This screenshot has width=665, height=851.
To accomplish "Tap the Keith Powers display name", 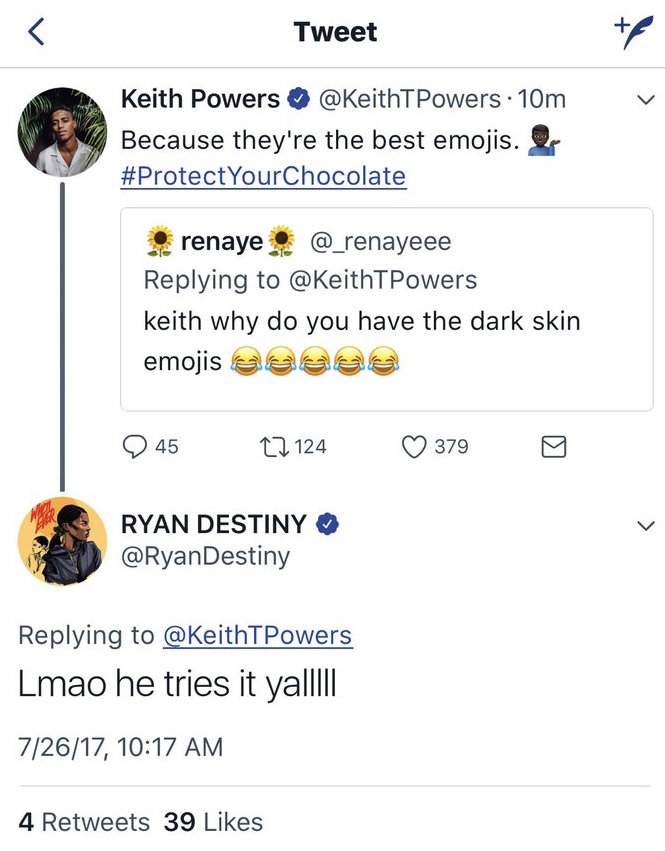I will [200, 100].
